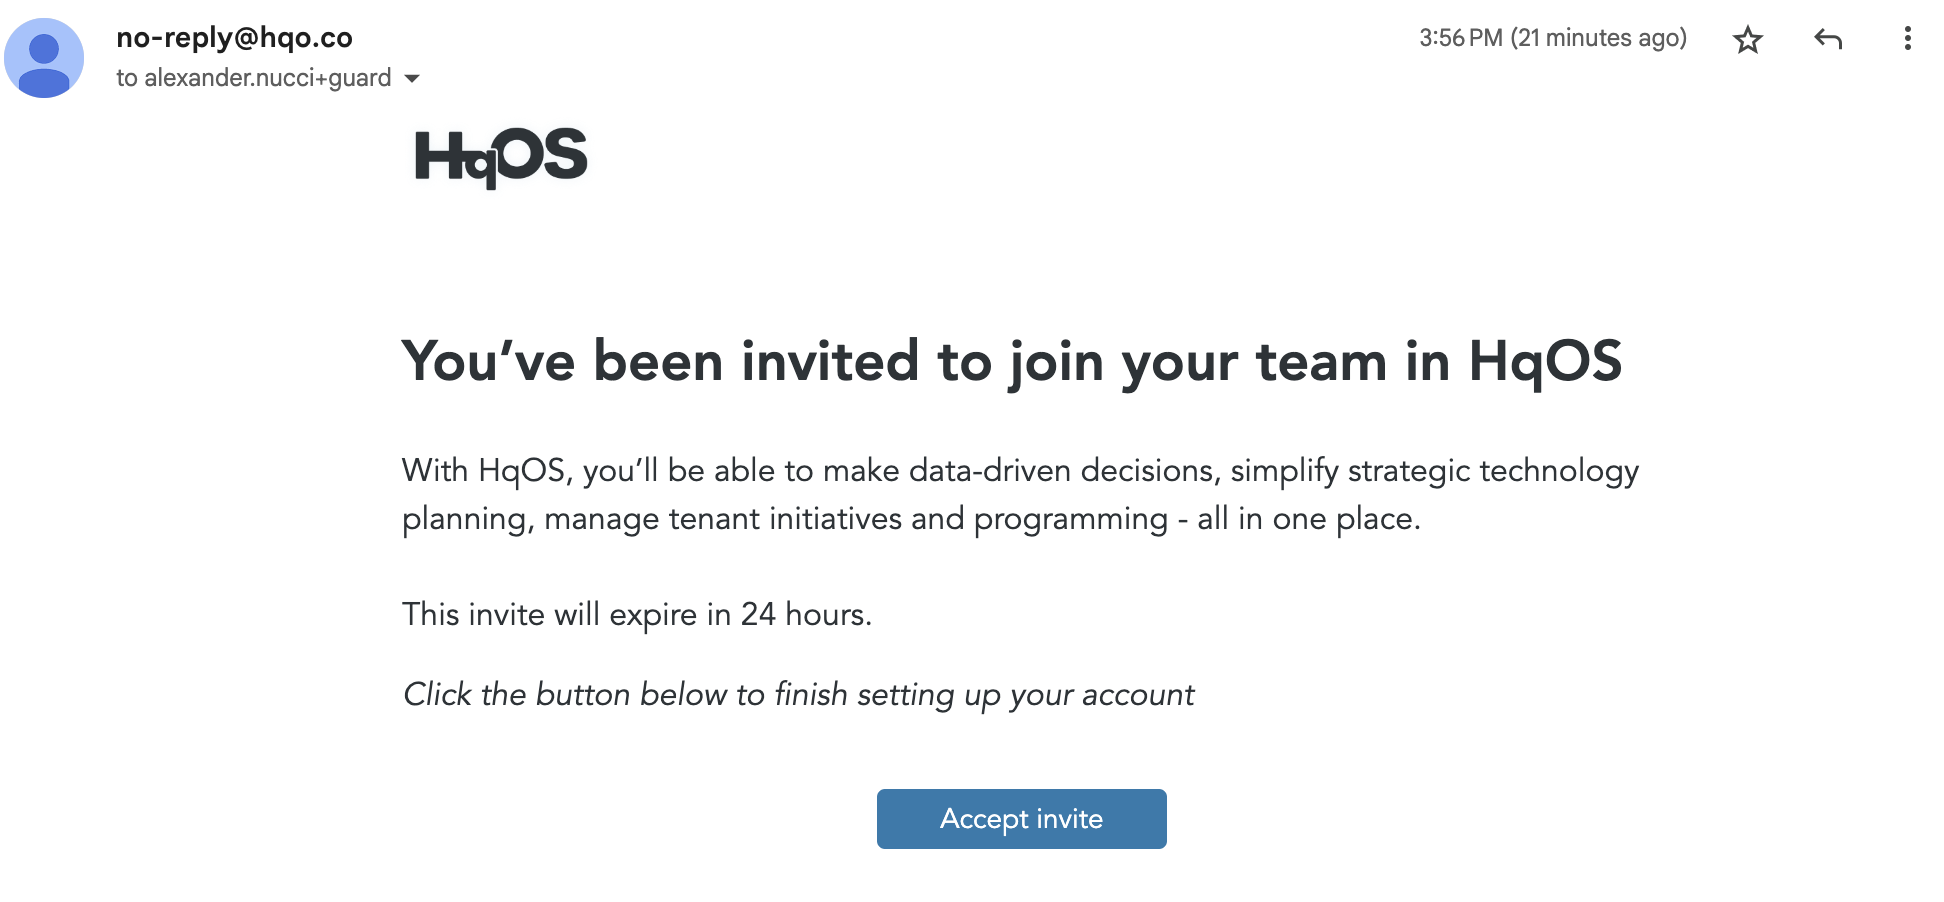Click the 3:56 PM timestamp
The height and width of the screenshot is (902, 1944).
(x=1461, y=38)
